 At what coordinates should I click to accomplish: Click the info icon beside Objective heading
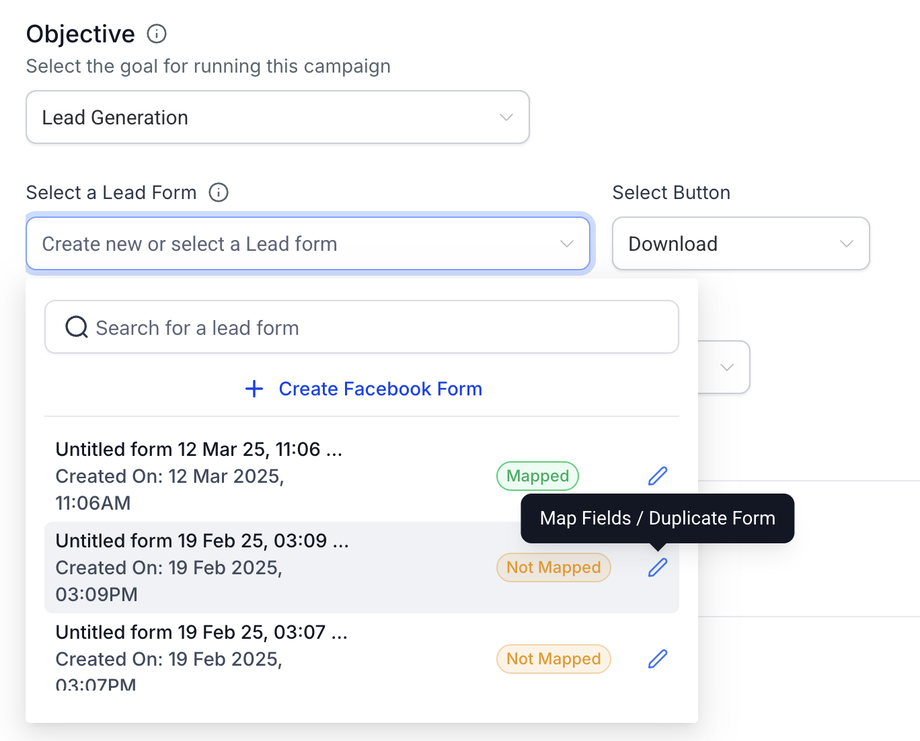(x=156, y=34)
